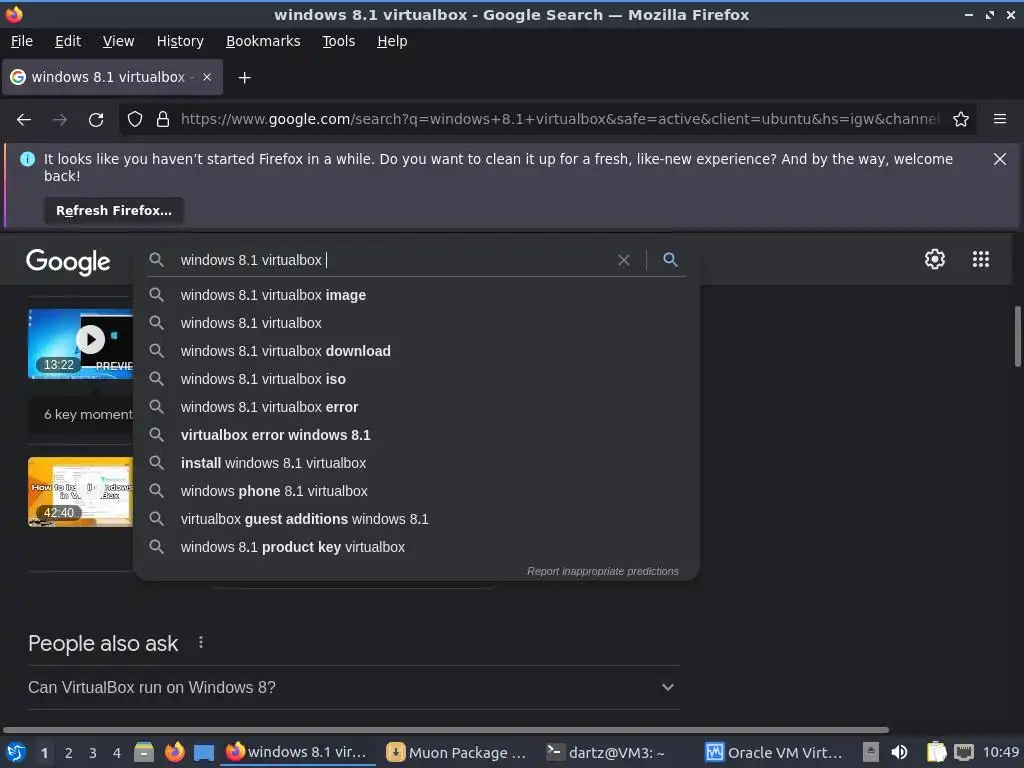Viewport: 1024px width, 768px height.
Task: Reload the current page
Action: 96,120
